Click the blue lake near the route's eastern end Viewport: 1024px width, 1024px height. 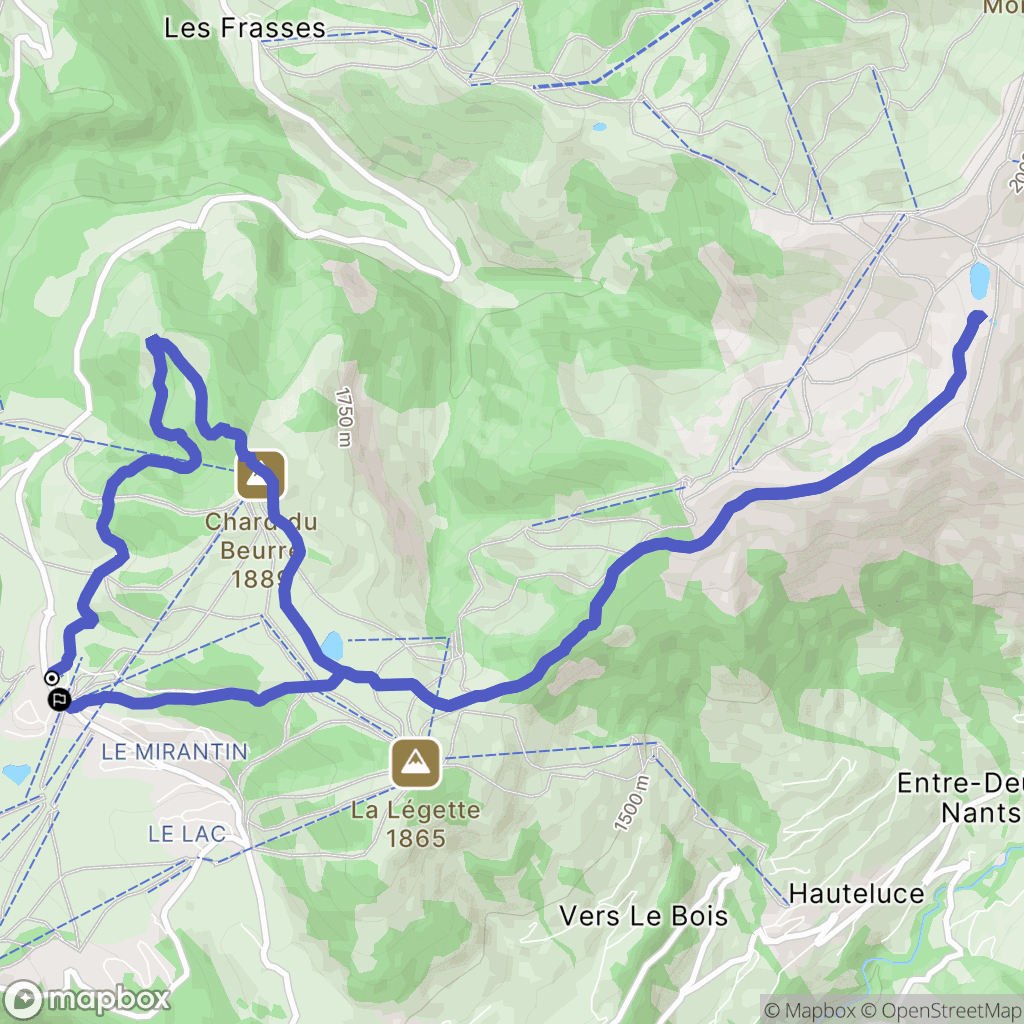click(x=980, y=281)
